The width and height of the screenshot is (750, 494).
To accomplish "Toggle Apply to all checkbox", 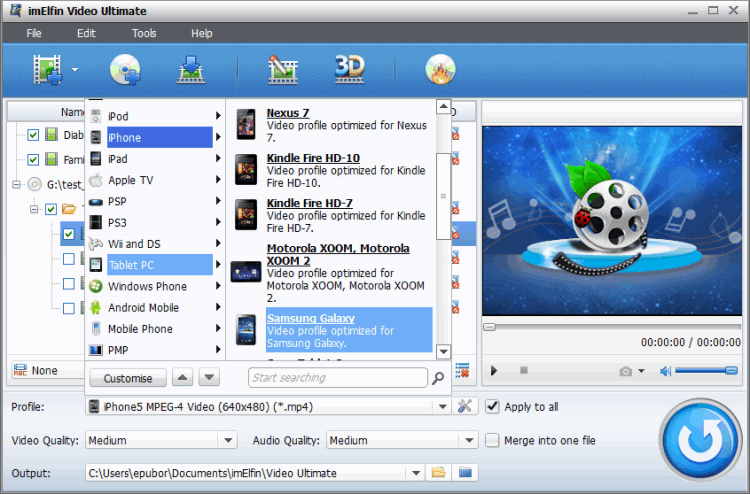I will point(492,406).
